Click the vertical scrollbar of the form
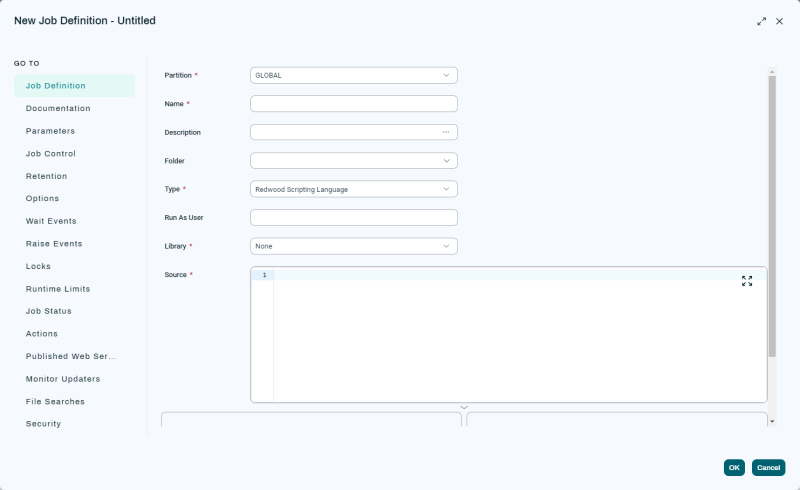 (x=771, y=215)
